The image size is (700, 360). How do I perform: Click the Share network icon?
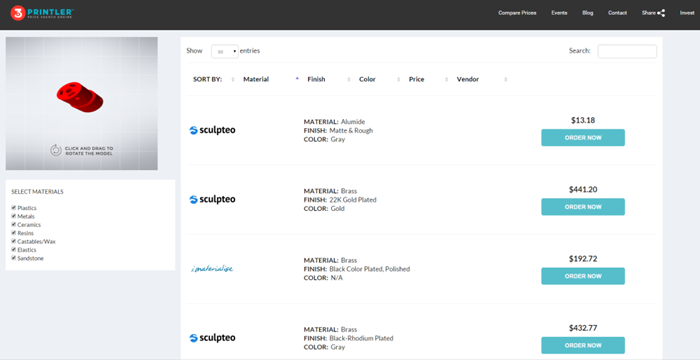click(661, 13)
